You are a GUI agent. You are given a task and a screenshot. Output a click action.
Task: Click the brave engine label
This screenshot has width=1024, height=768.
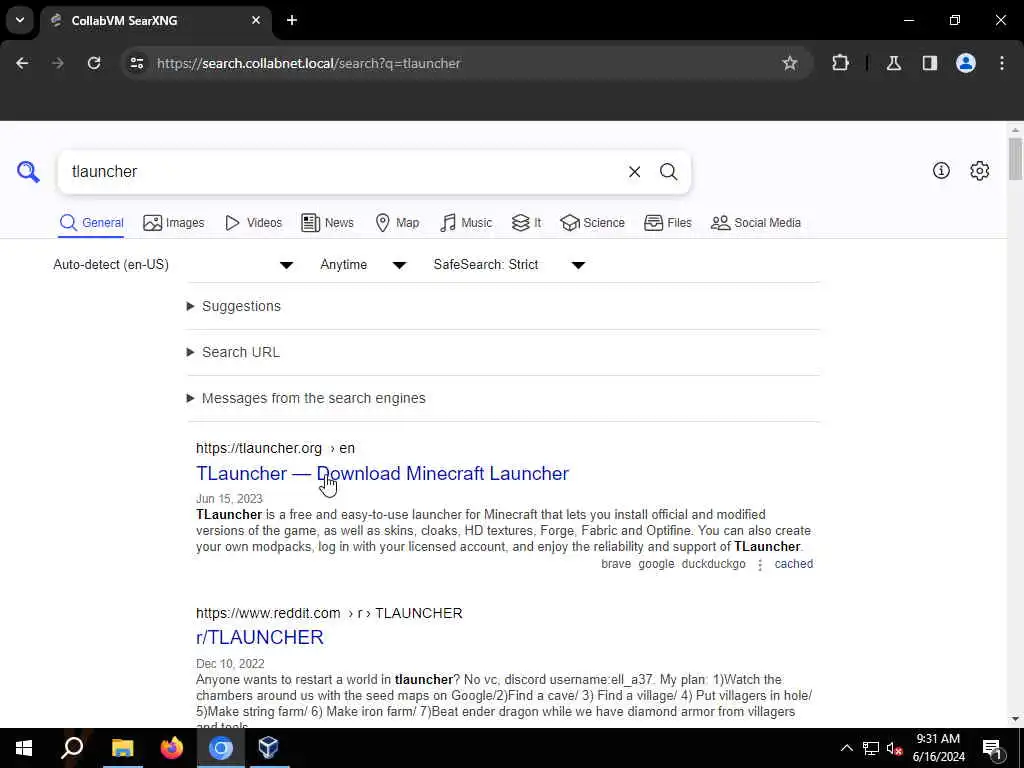click(x=616, y=564)
